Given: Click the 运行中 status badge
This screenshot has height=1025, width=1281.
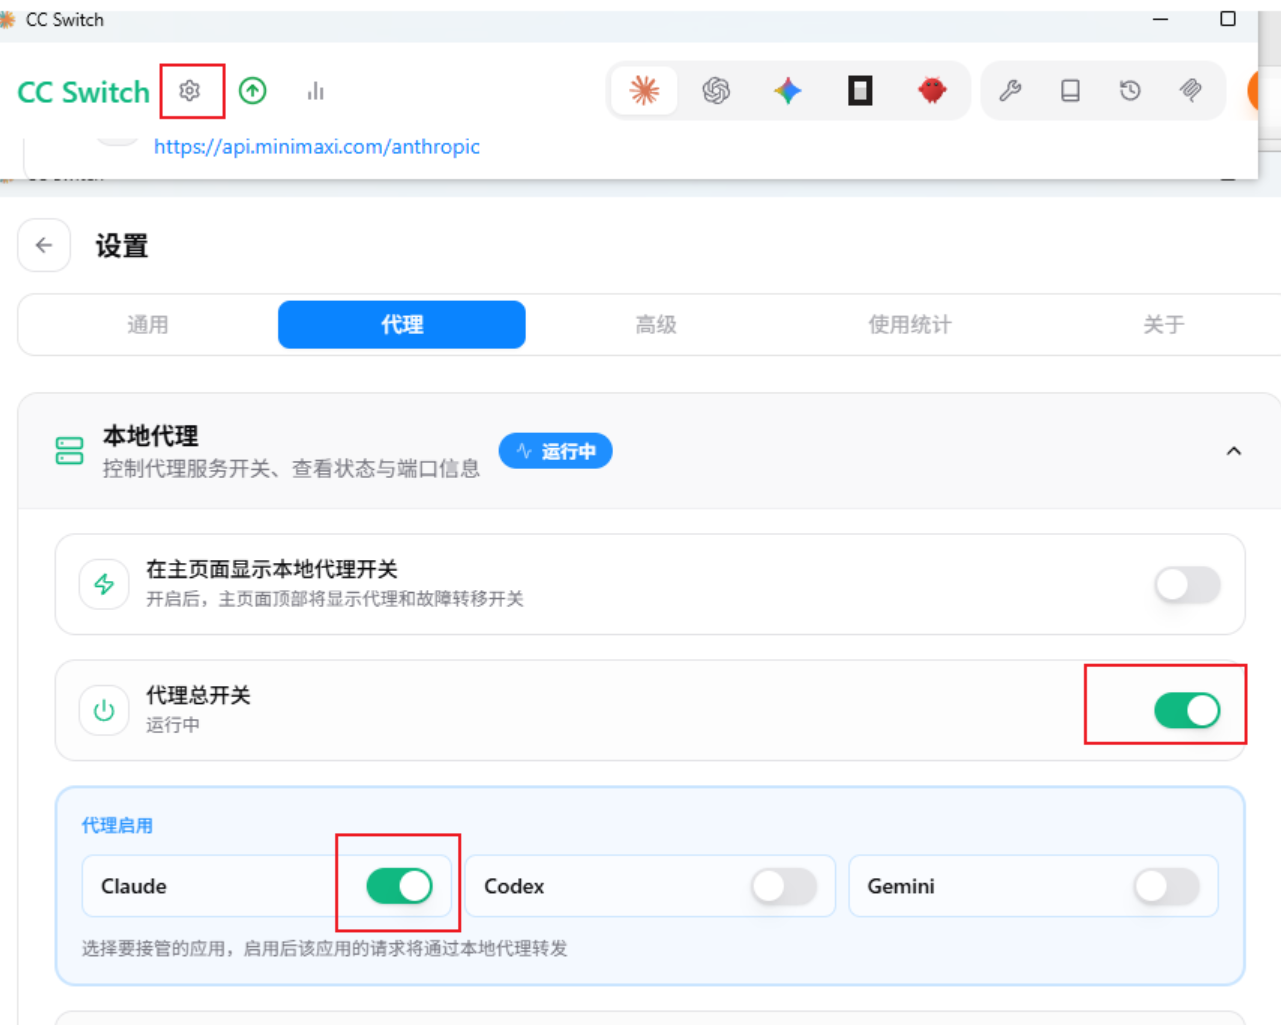Looking at the screenshot, I should coord(556,451).
